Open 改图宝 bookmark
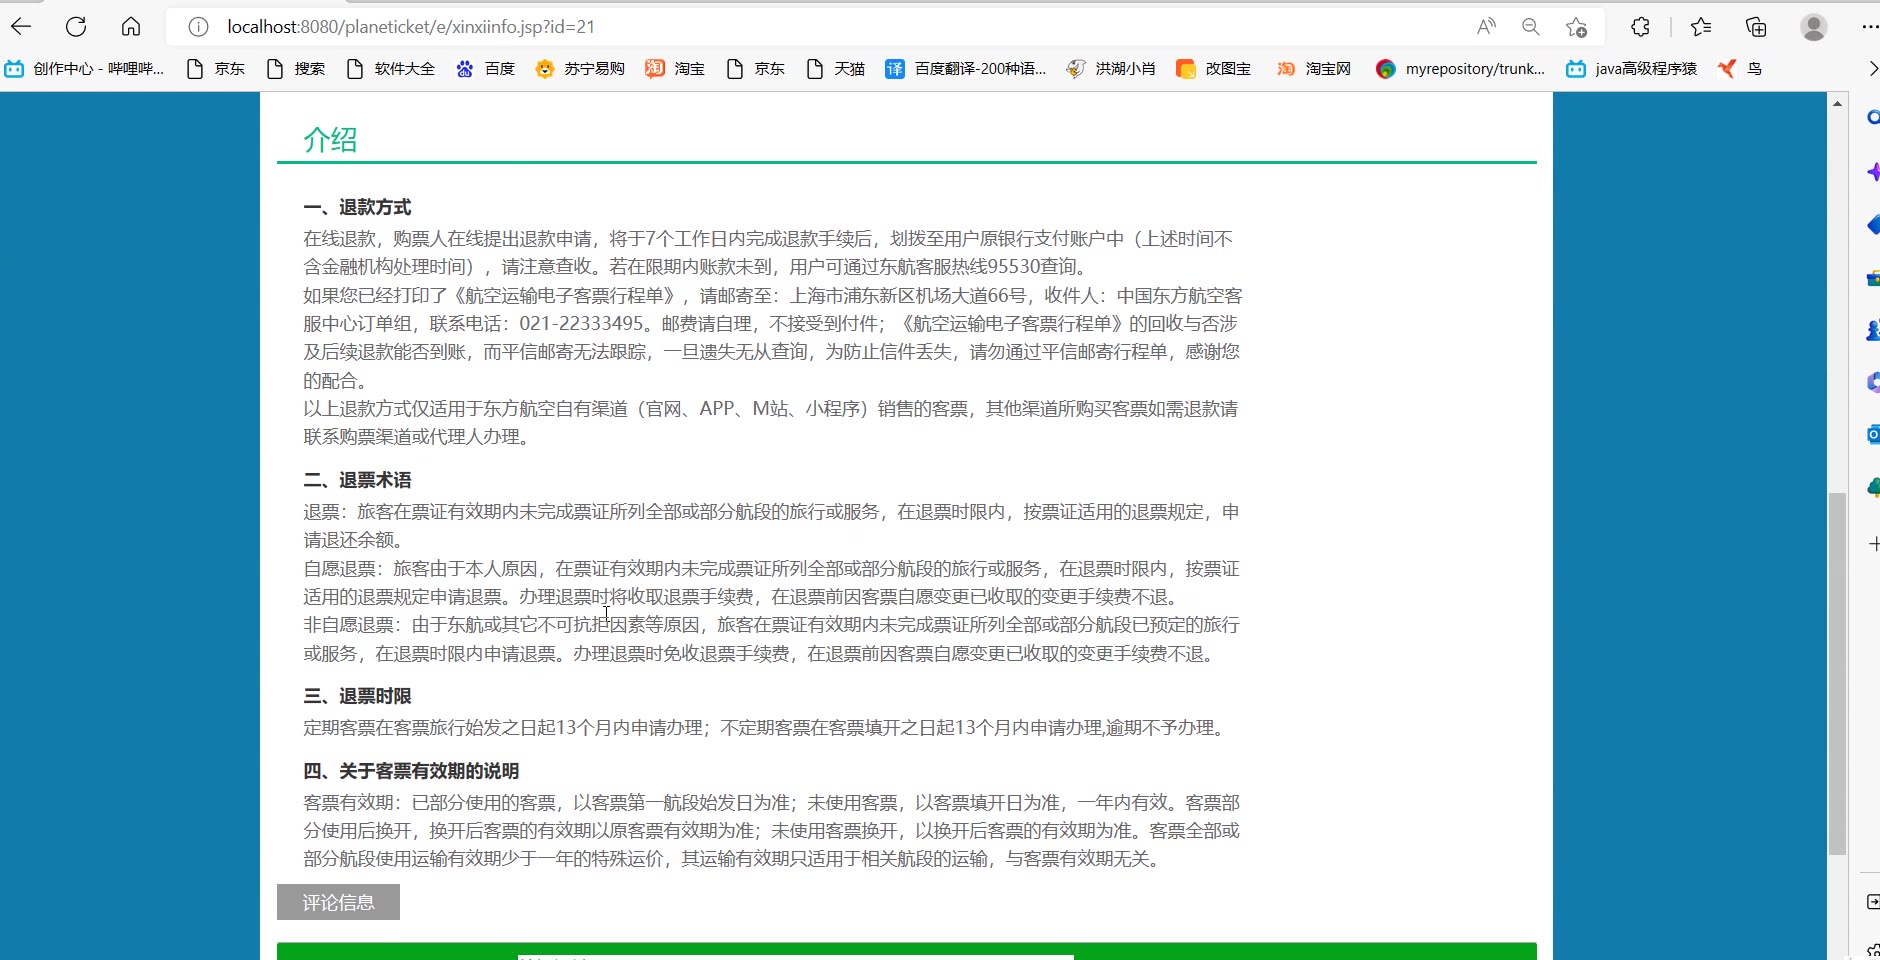Image resolution: width=1880 pixels, height=960 pixels. click(x=1213, y=68)
